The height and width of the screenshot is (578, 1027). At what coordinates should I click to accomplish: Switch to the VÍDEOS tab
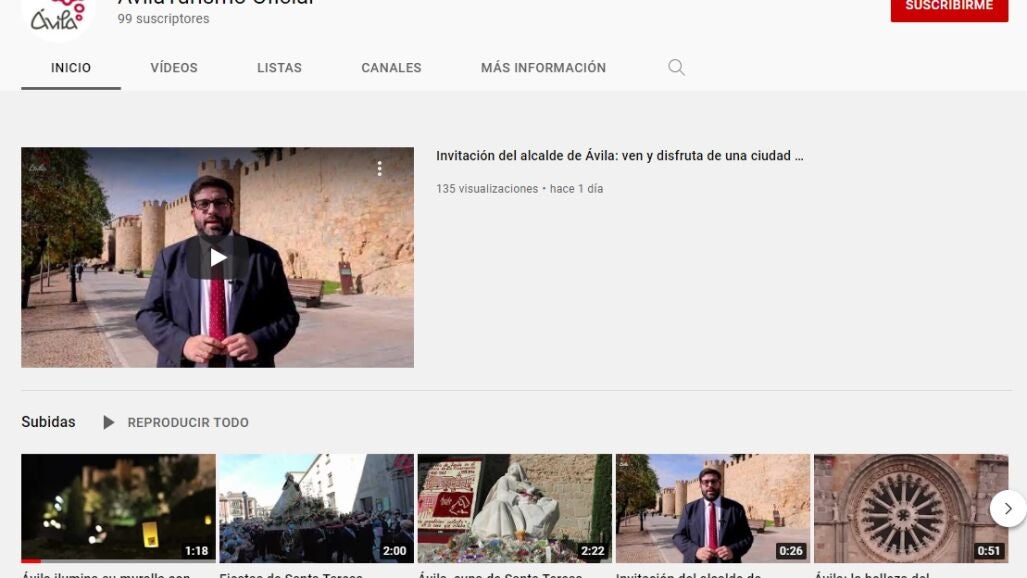(174, 68)
